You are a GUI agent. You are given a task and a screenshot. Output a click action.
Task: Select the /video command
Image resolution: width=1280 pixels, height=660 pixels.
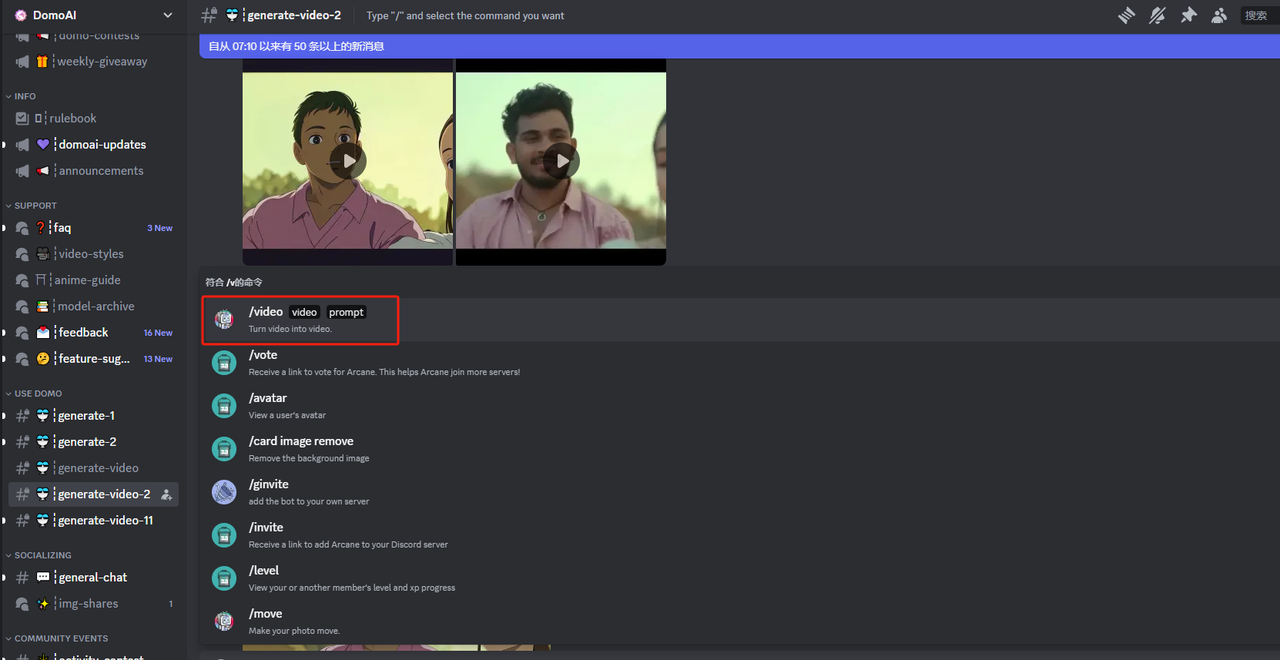tap(739, 319)
